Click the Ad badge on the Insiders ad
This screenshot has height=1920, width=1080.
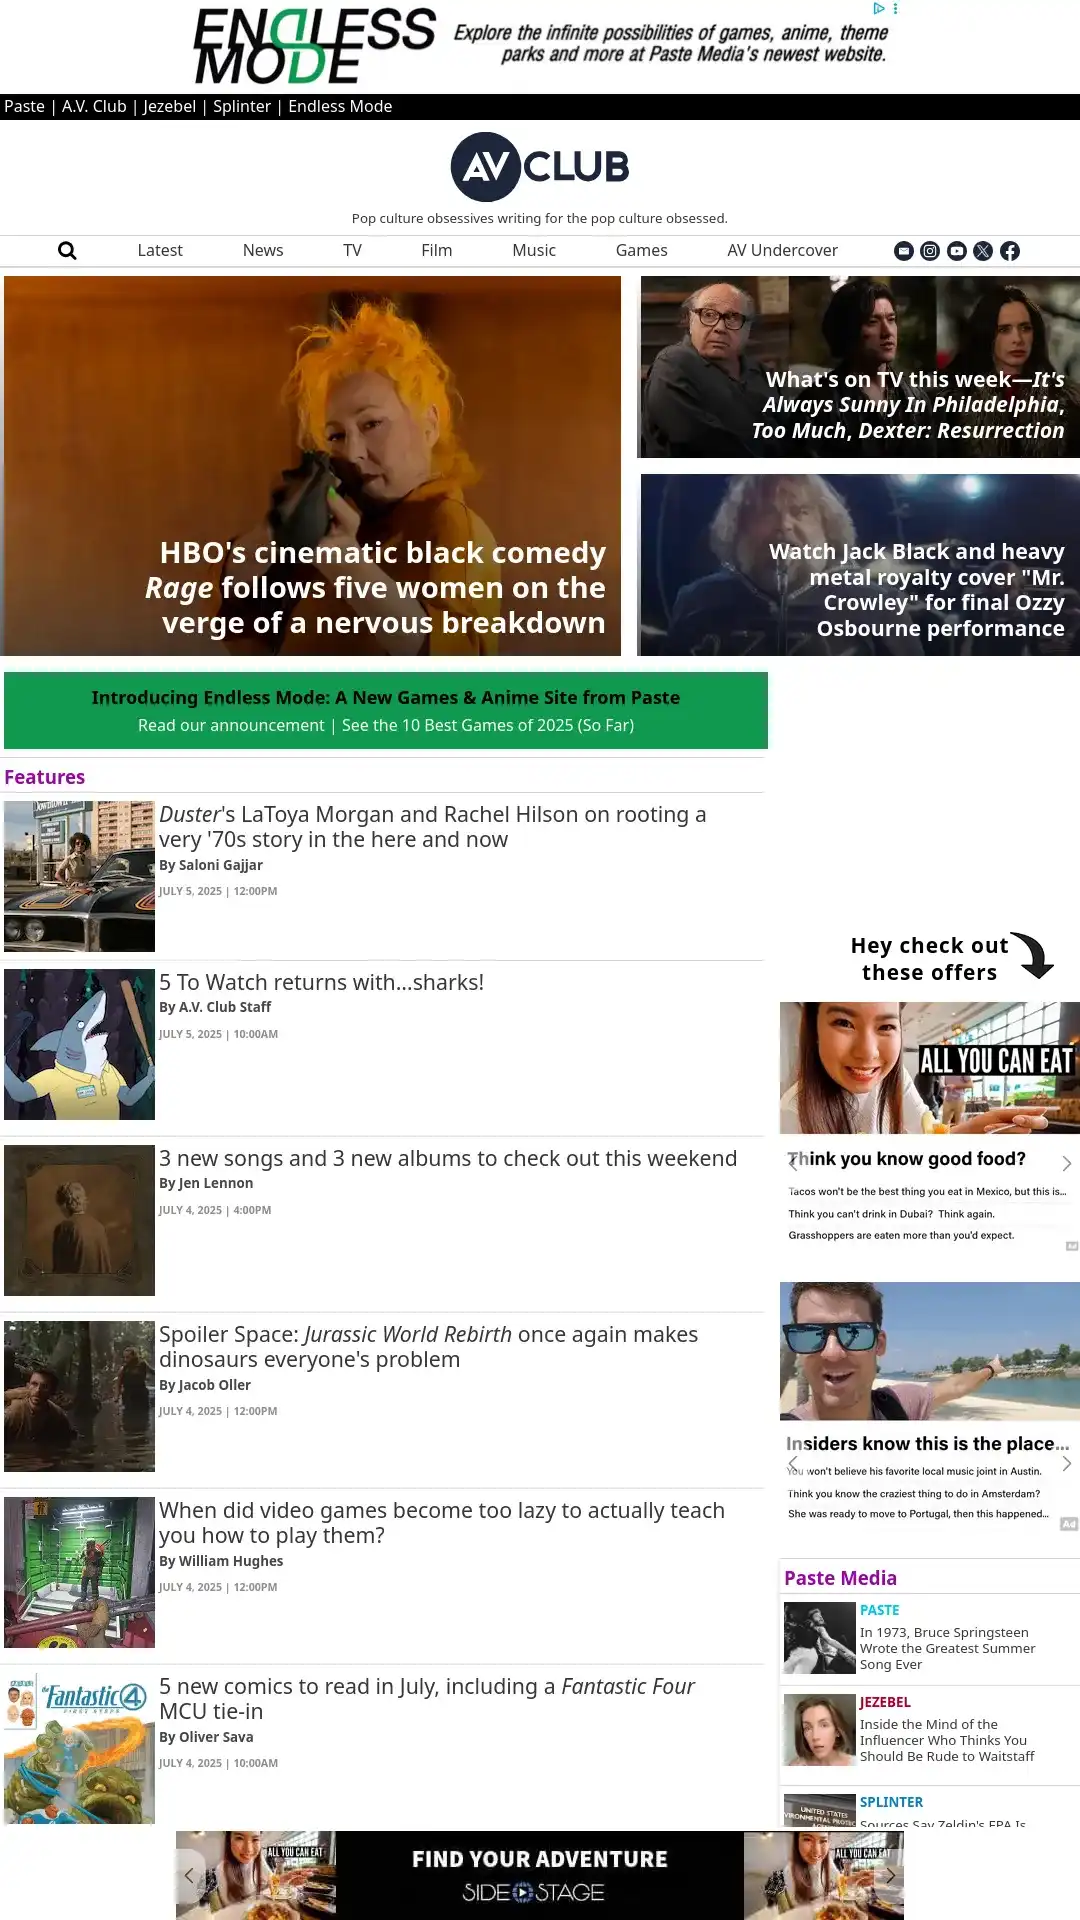click(x=1069, y=1524)
